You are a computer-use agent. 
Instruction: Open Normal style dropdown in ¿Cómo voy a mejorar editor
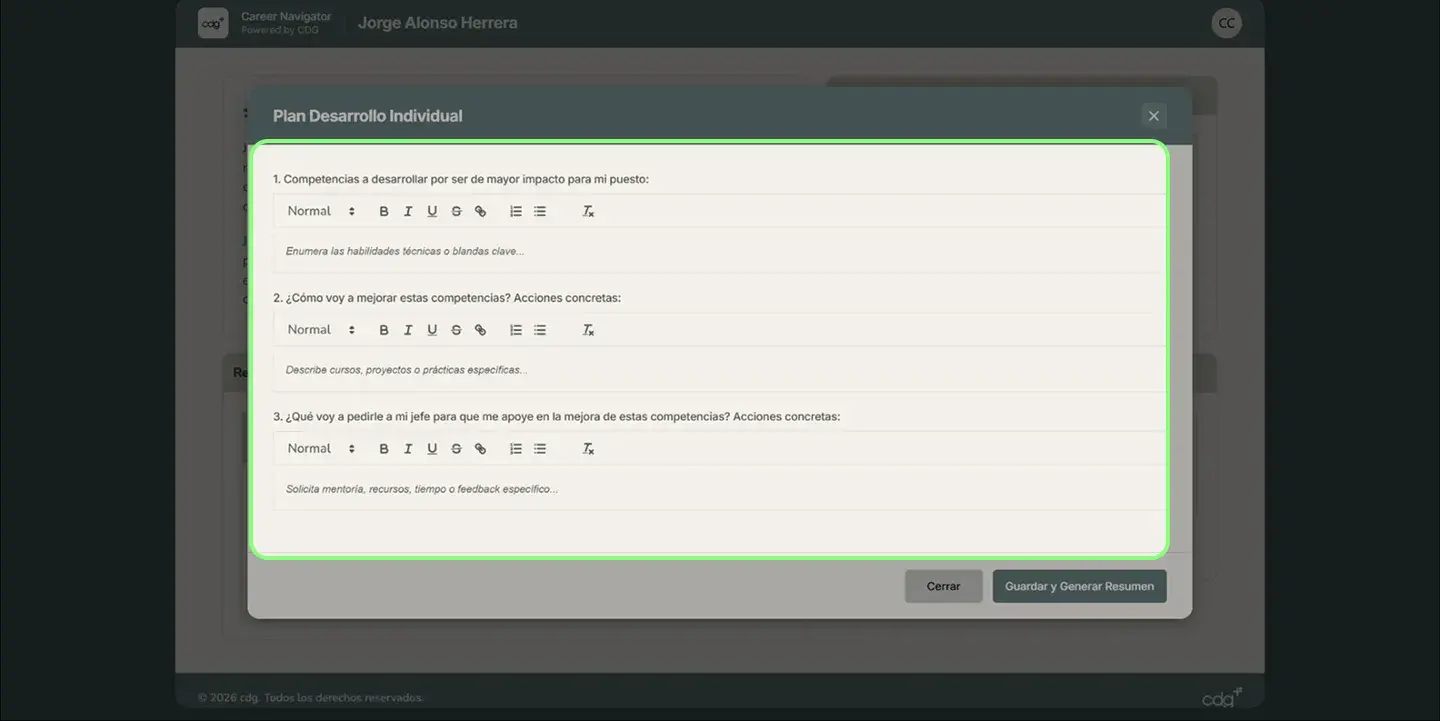(321, 330)
